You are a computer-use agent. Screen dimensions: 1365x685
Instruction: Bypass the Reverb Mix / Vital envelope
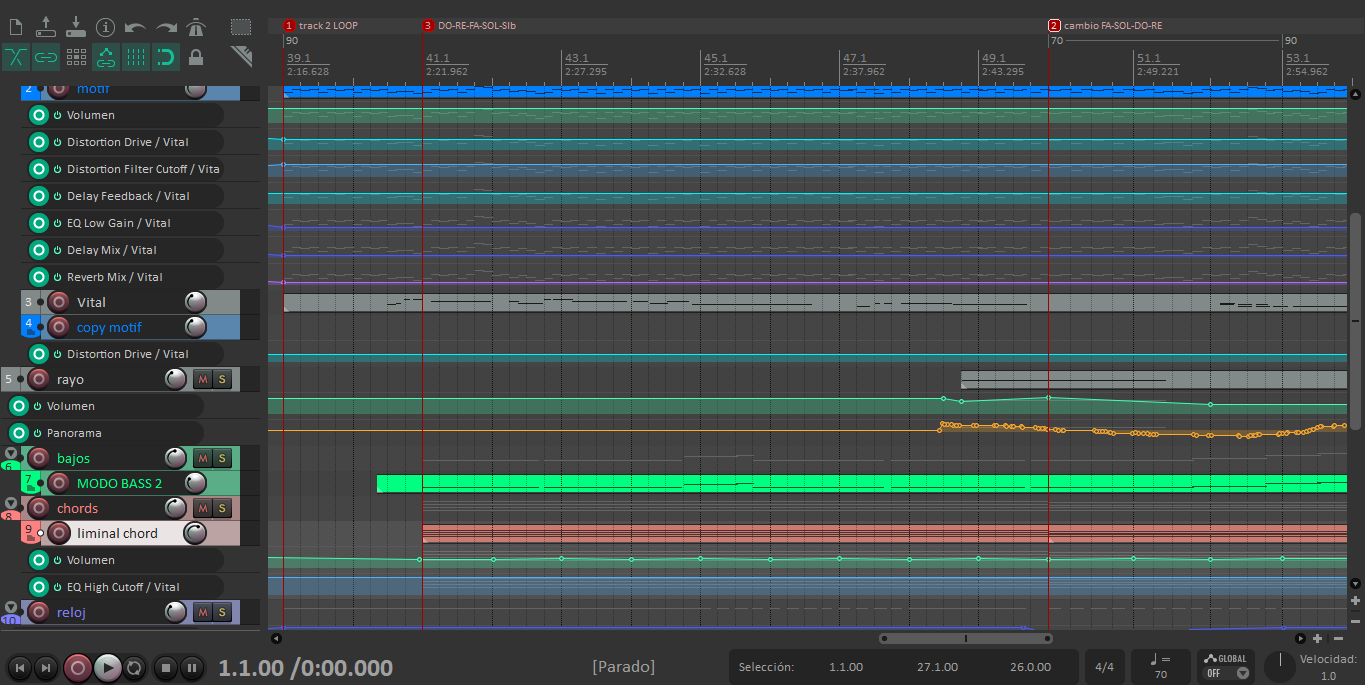pos(57,277)
